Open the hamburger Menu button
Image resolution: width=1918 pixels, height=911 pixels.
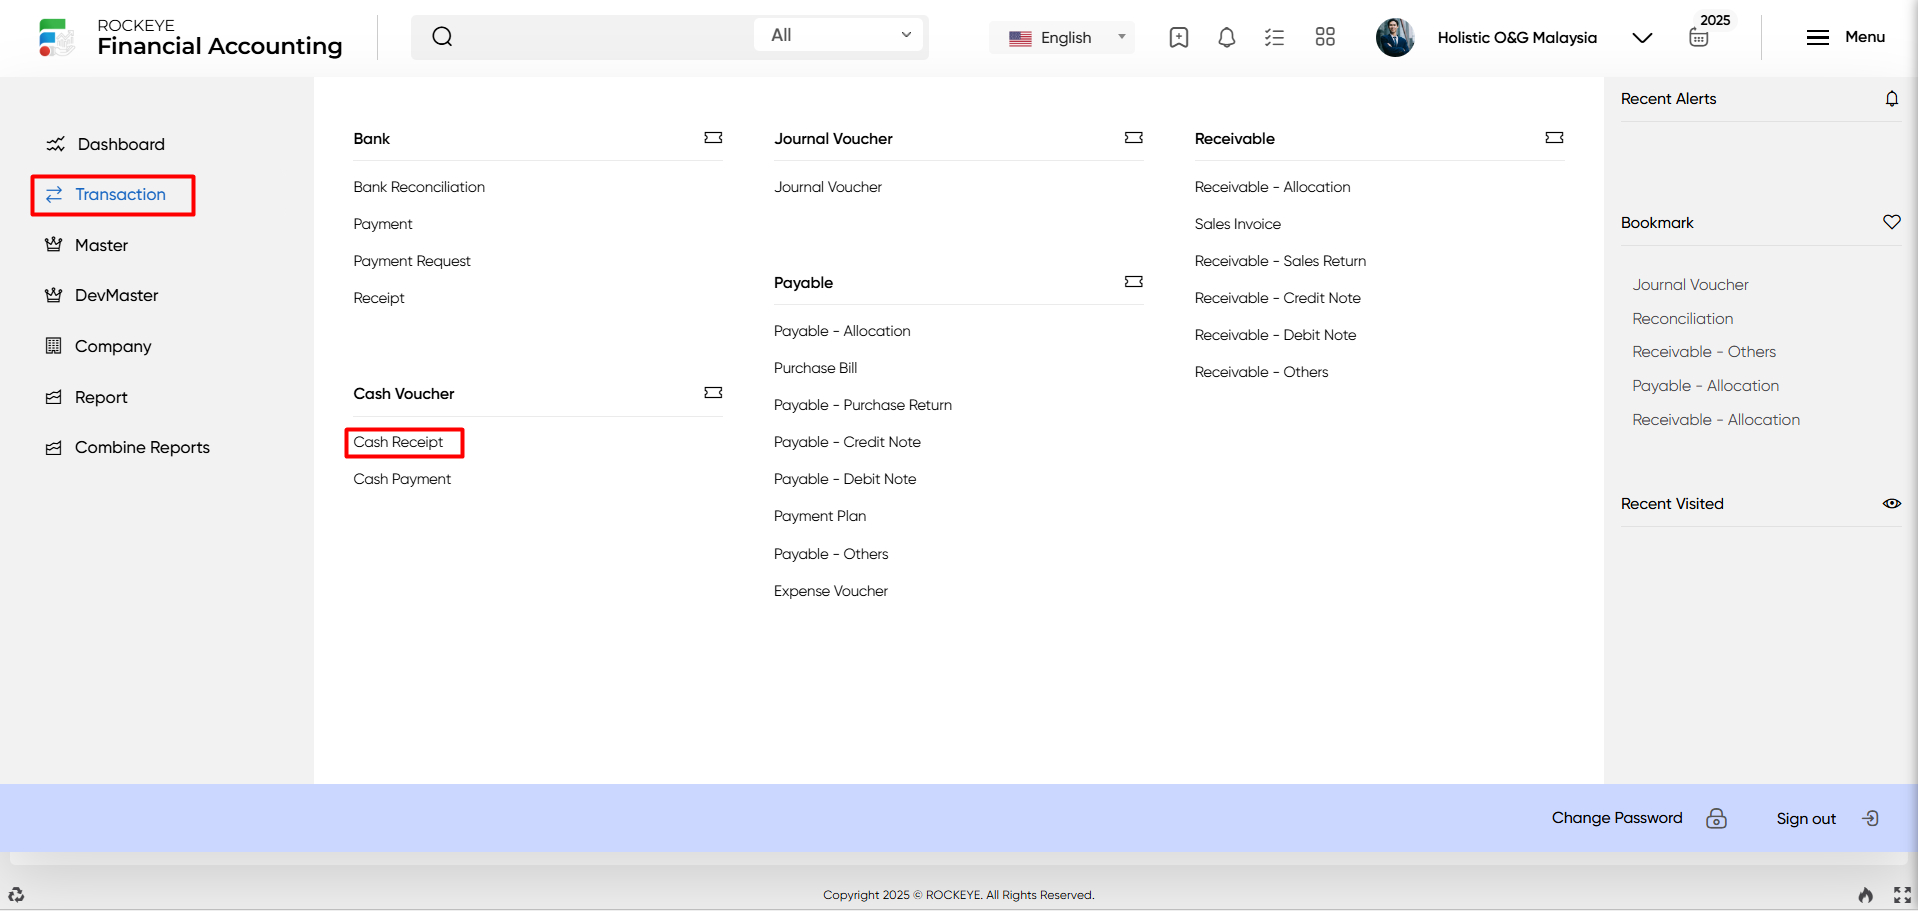pyautogui.click(x=1845, y=37)
